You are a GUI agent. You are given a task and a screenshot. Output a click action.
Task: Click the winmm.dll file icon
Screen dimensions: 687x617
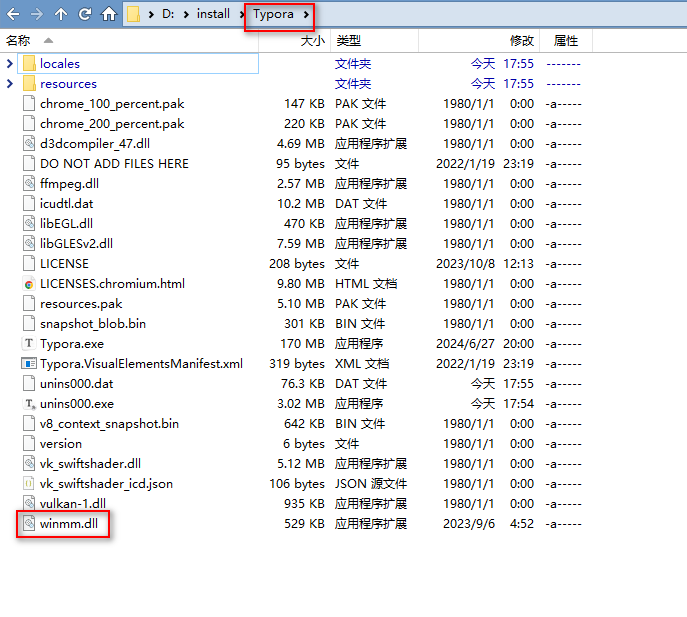click(x=29, y=523)
